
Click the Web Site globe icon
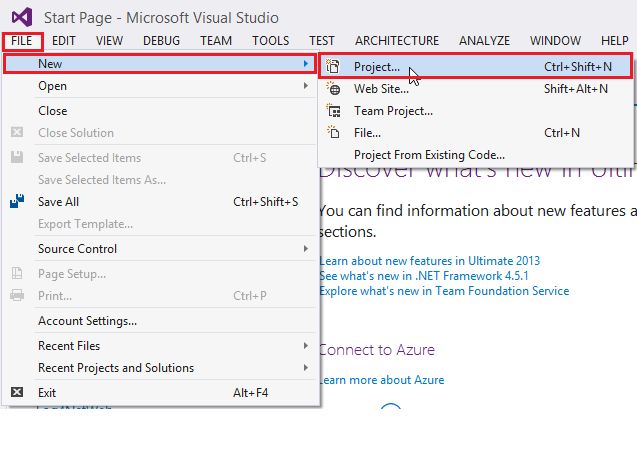[334, 89]
